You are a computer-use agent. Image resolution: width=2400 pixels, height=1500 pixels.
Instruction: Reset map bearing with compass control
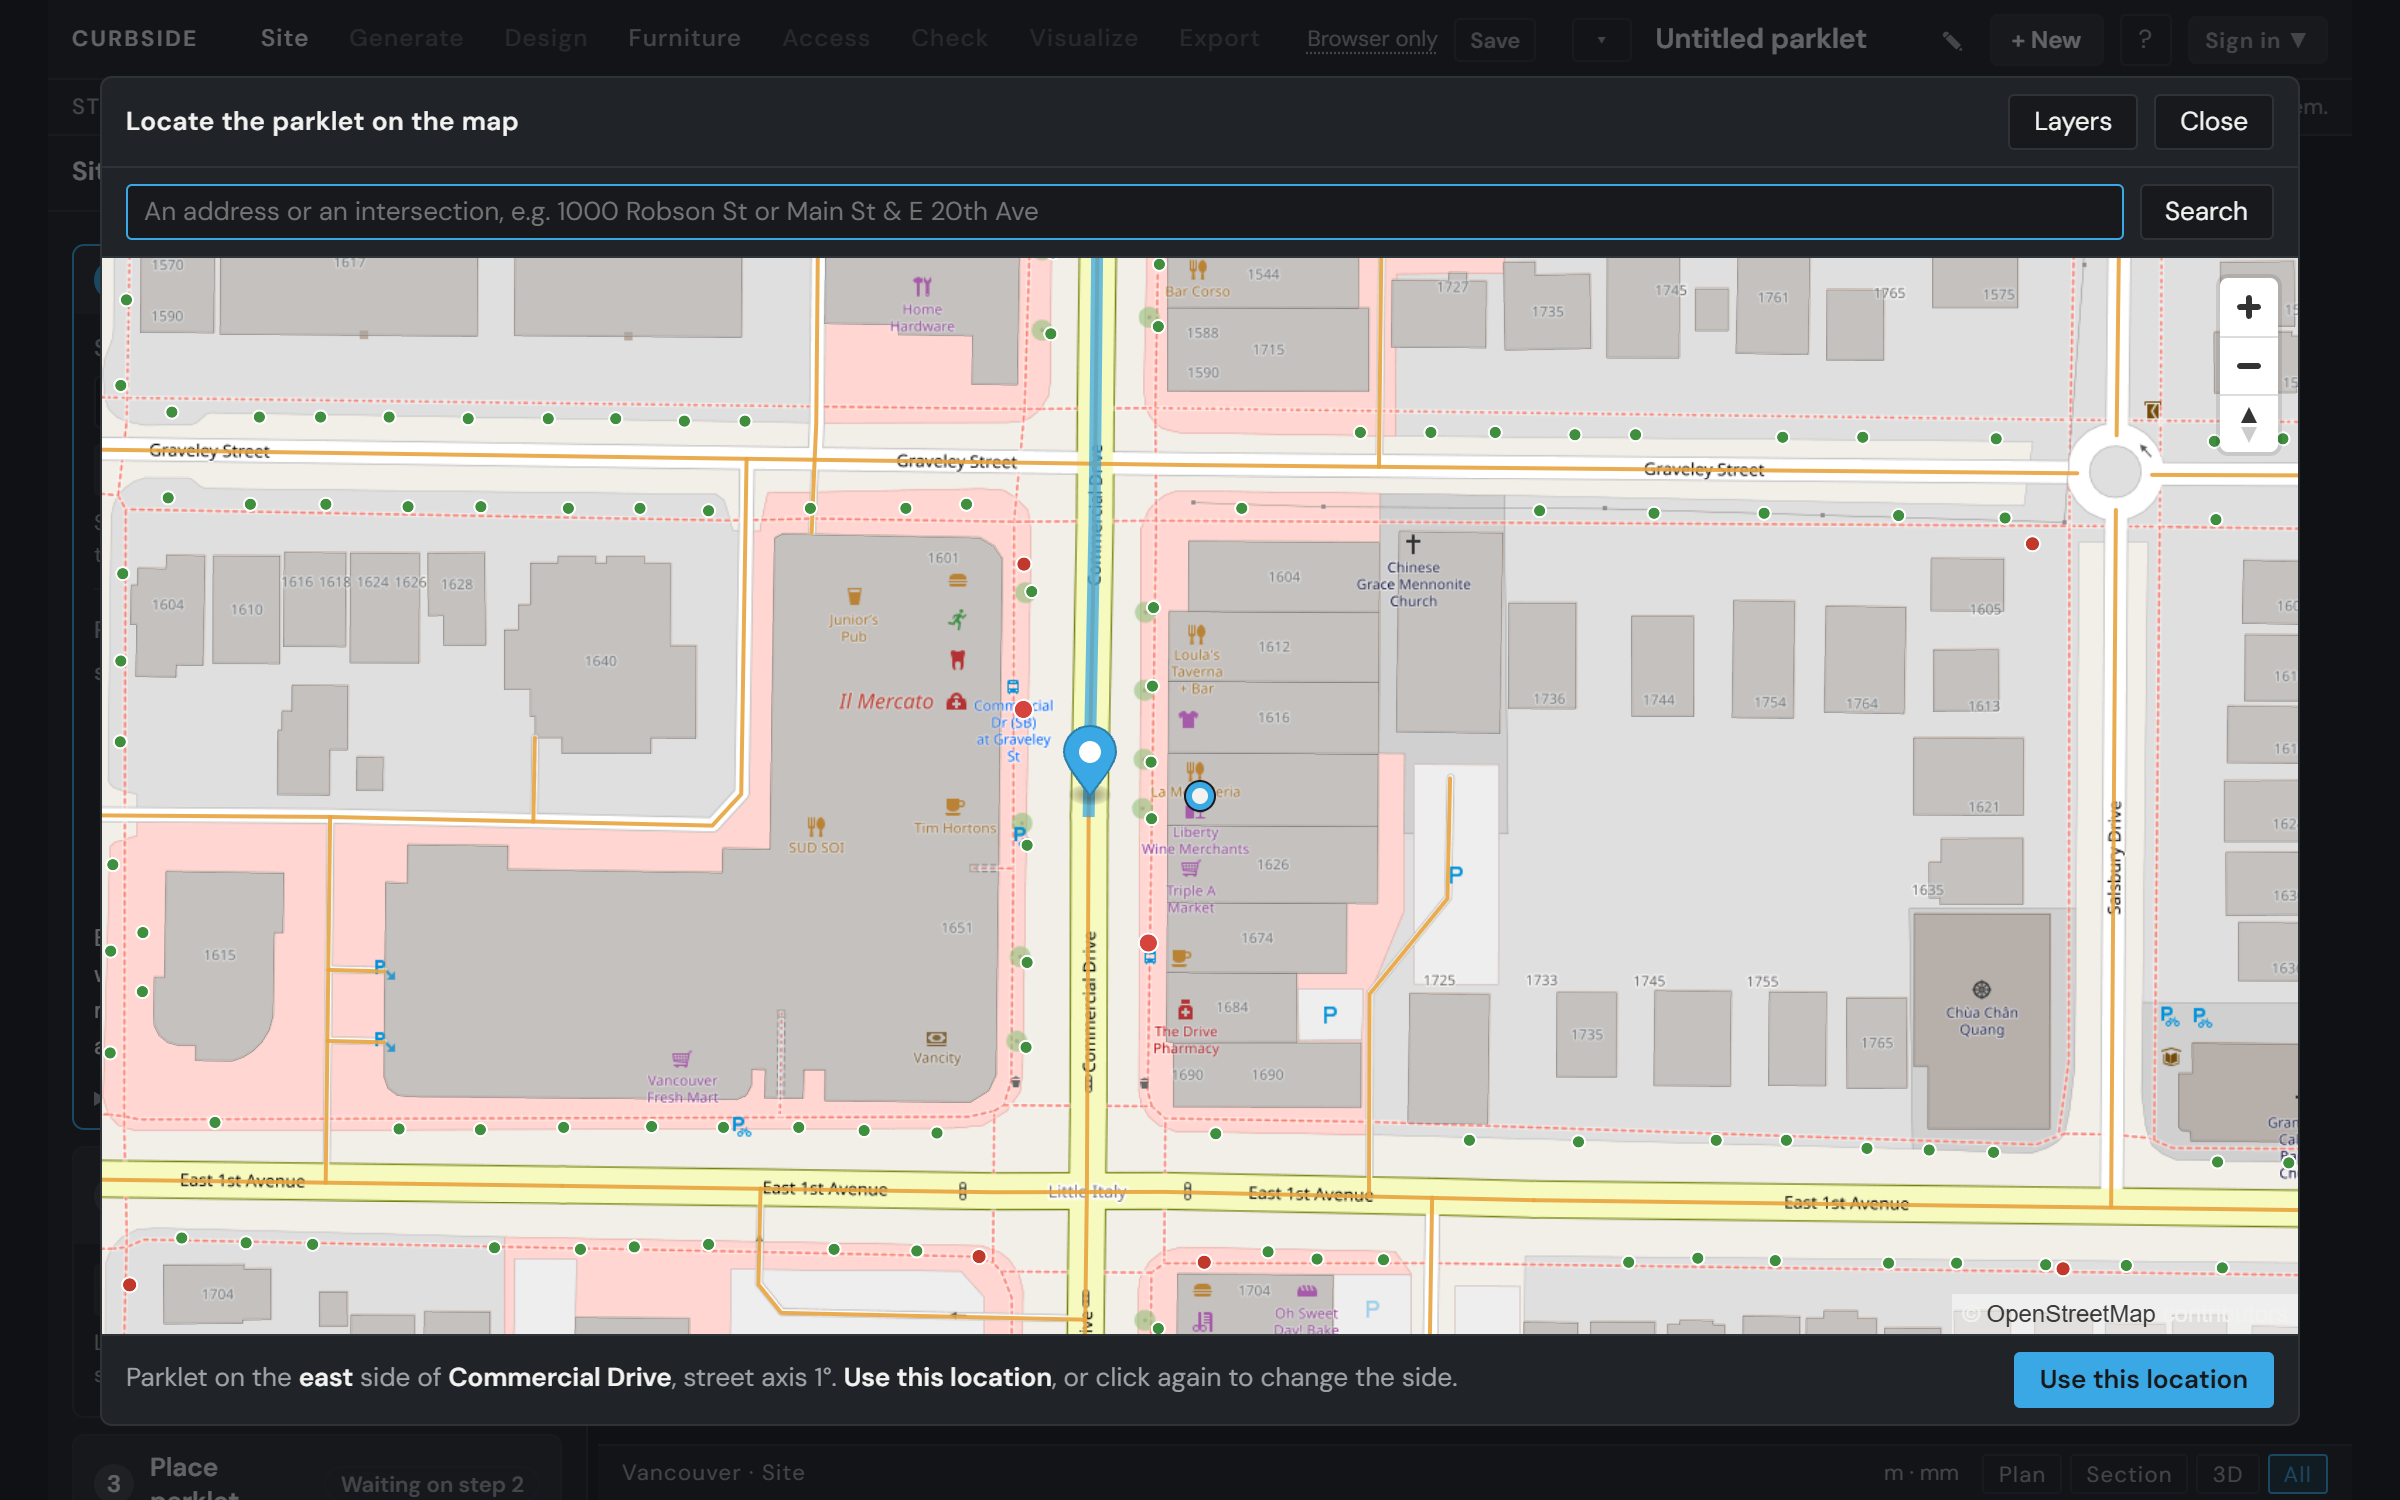click(x=2248, y=423)
